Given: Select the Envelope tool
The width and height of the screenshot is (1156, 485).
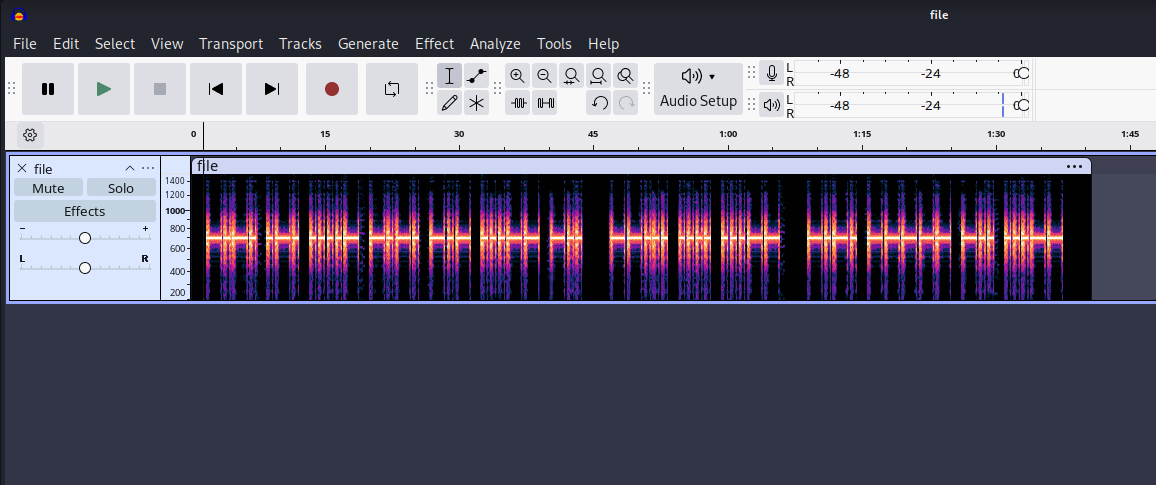Looking at the screenshot, I should pos(477,76).
